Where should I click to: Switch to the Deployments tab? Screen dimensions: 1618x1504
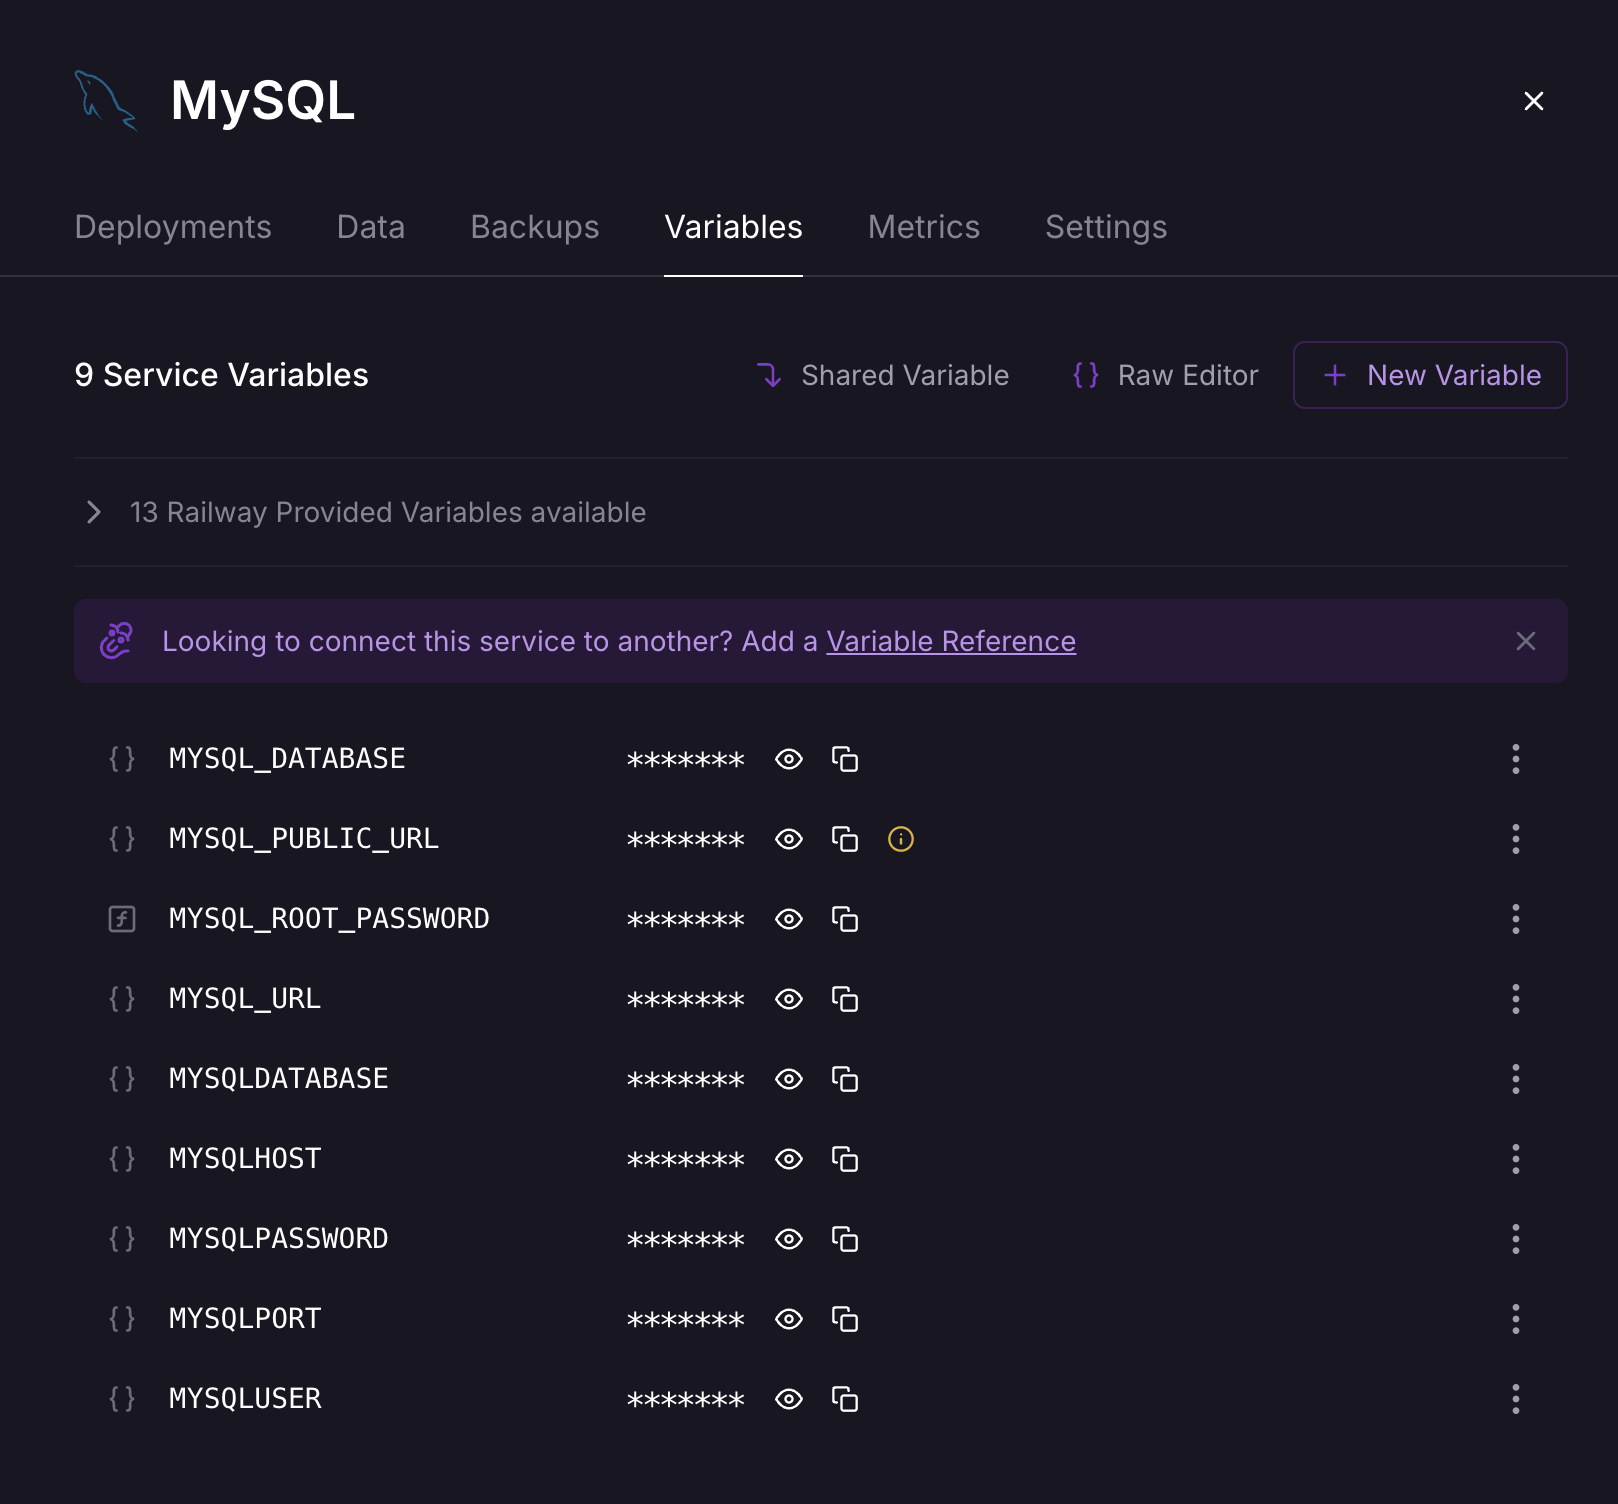[x=173, y=227]
